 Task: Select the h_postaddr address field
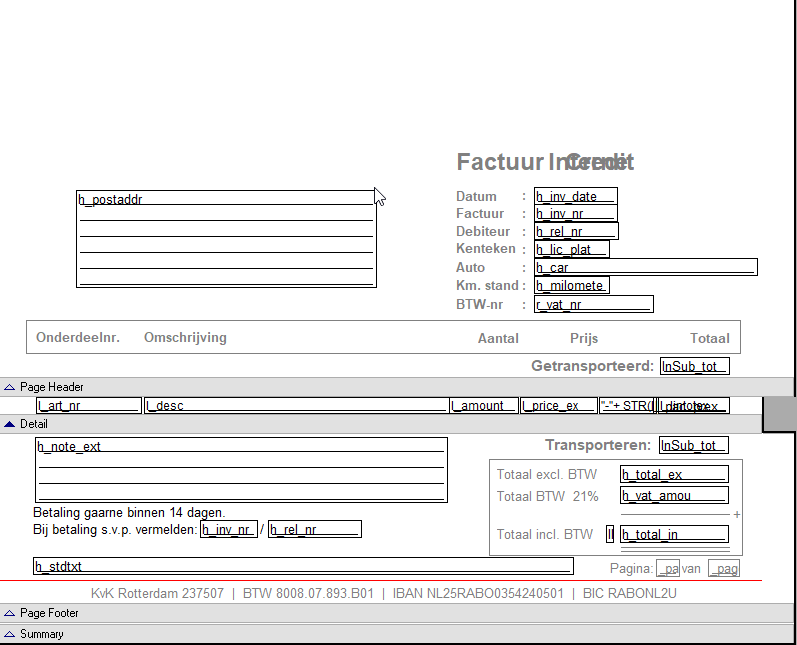[226, 239]
